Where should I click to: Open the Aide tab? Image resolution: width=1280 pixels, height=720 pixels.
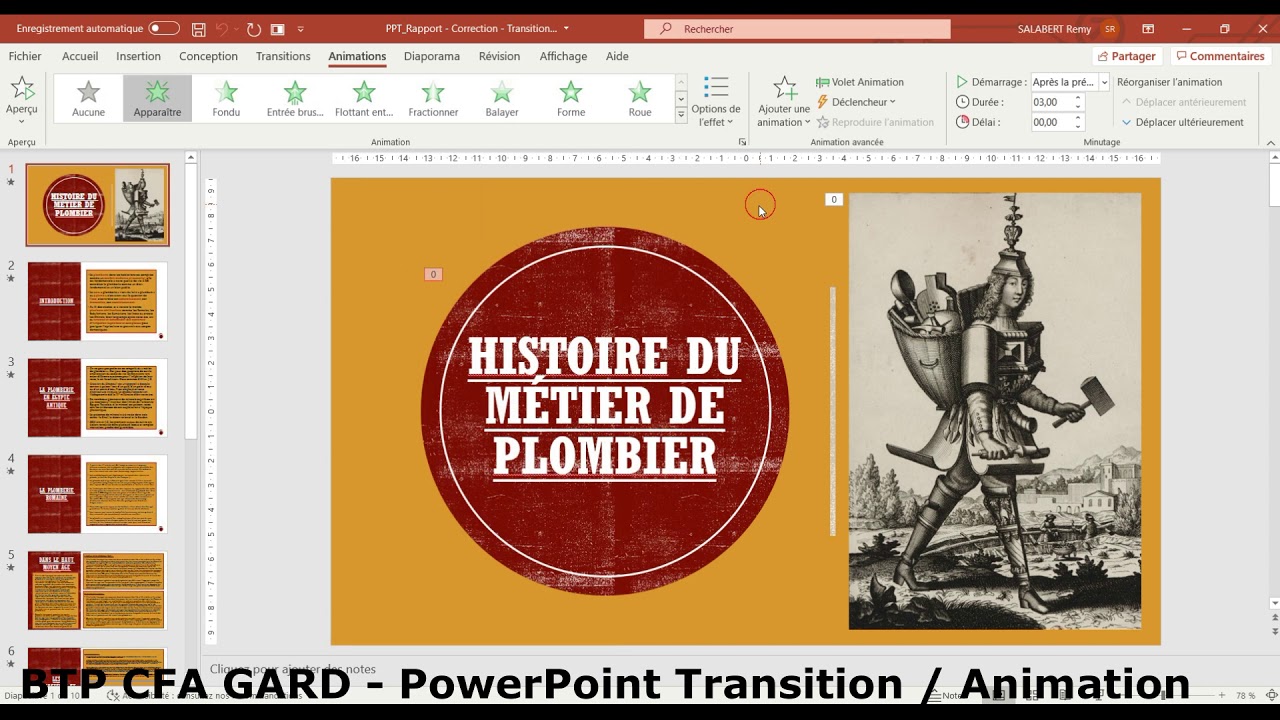[617, 56]
